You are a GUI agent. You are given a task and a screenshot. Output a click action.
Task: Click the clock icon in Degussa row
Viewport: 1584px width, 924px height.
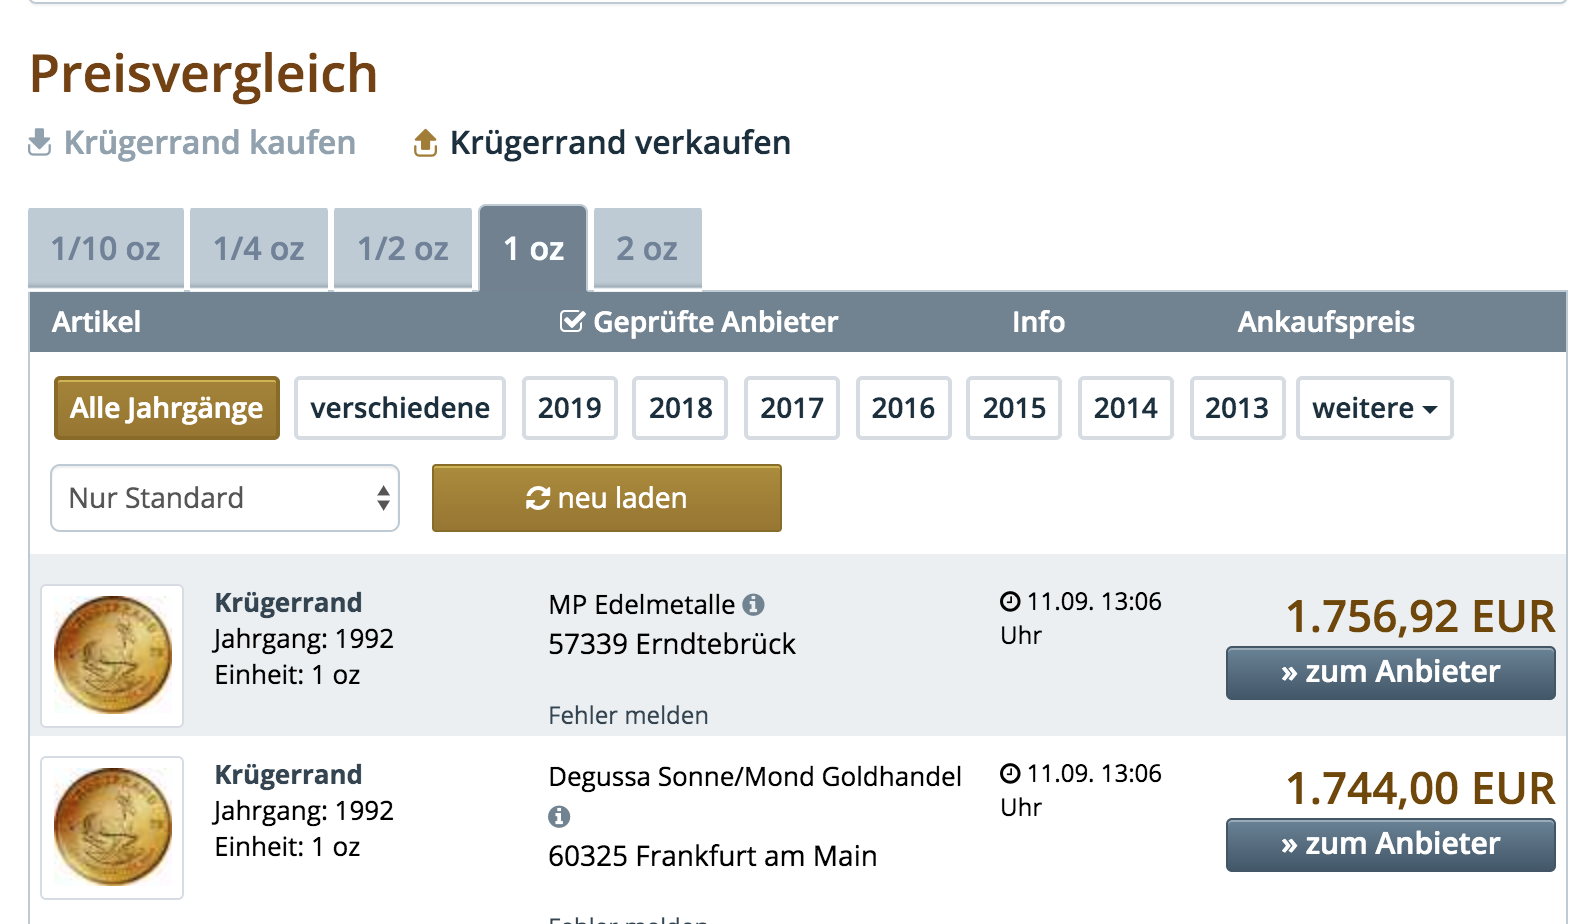tap(1010, 774)
